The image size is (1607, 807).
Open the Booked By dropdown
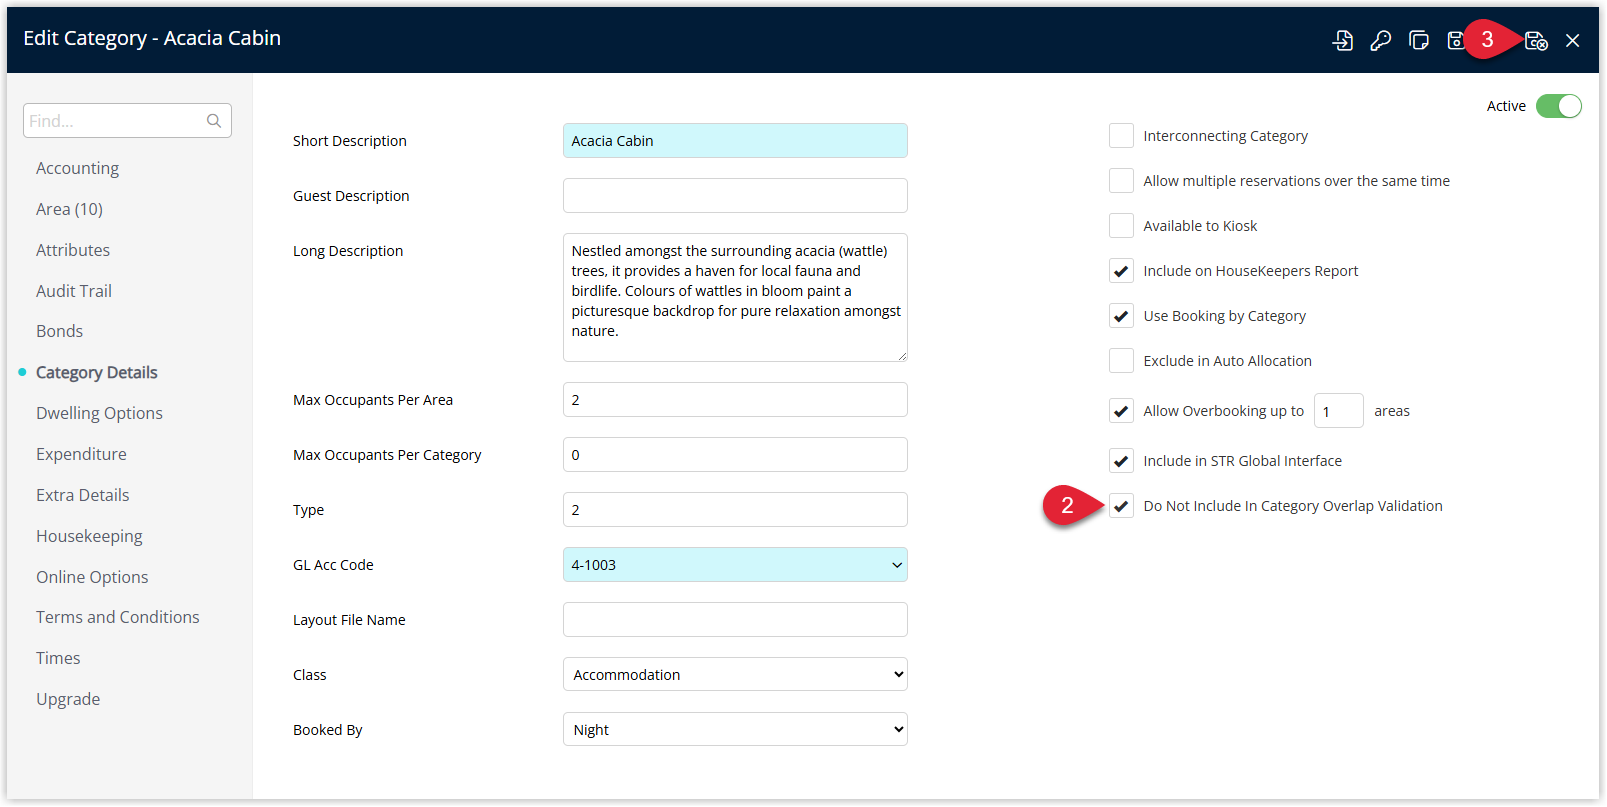735,730
